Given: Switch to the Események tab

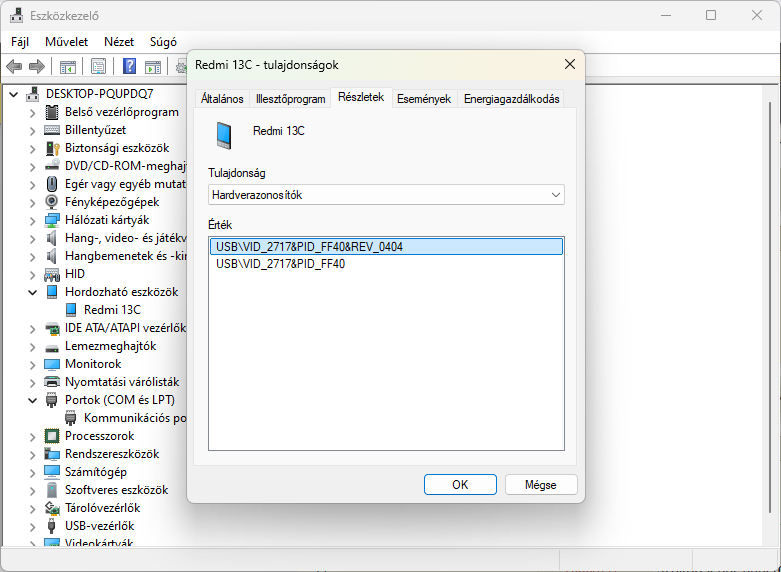Looking at the screenshot, I should [424, 99].
